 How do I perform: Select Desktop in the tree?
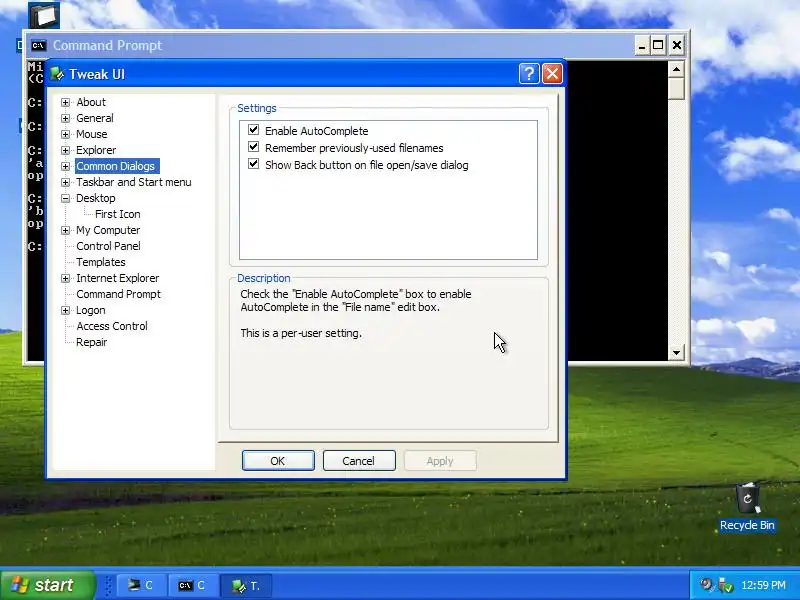95,198
